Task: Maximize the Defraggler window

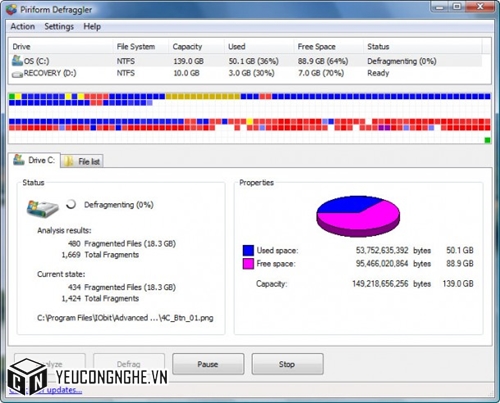Action: (x=457, y=7)
